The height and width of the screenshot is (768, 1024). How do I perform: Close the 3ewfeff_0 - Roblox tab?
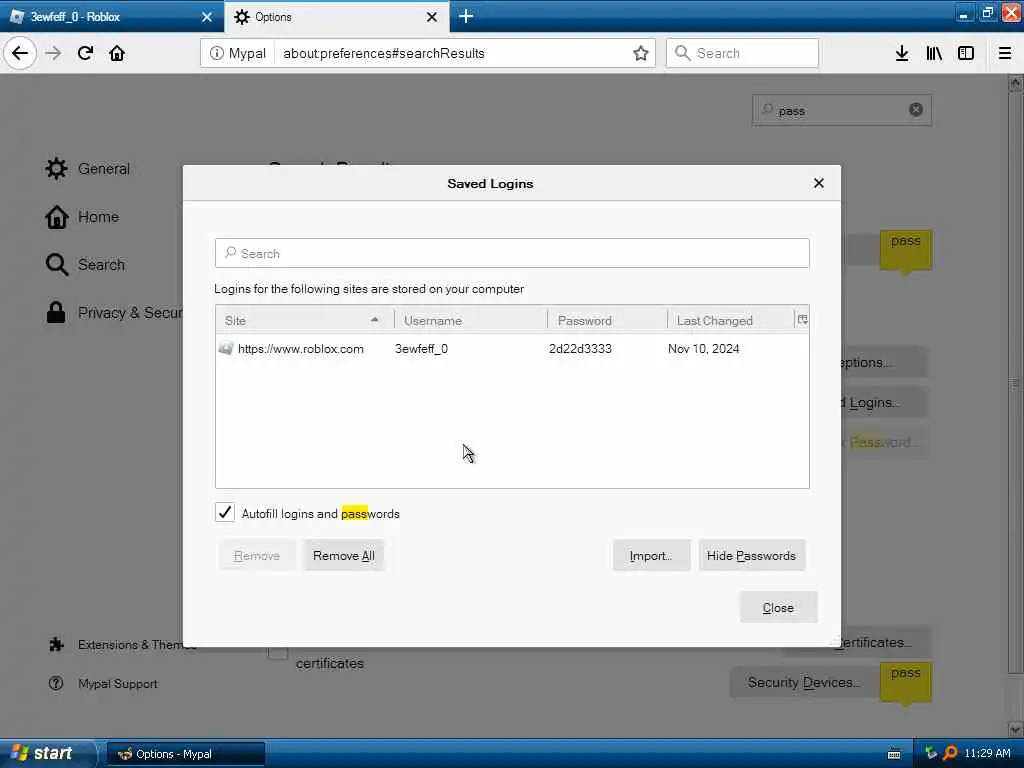[x=207, y=17]
